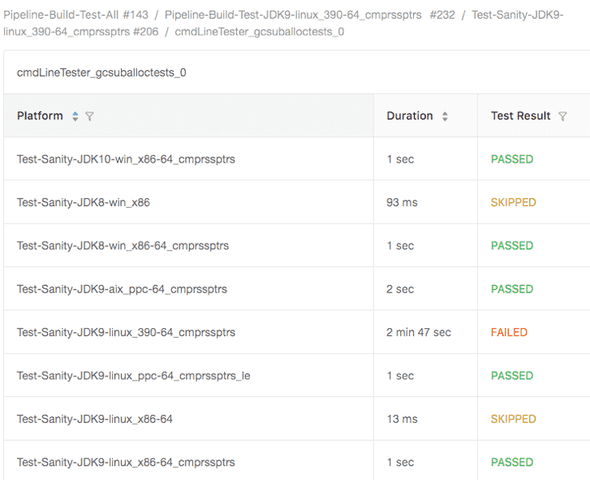This screenshot has width=590, height=480.
Task: Open Pipeline-Build-Test-JDK9-linux_390-64_cmprssptrs #232 breadcrumb
Action: [x=310, y=15]
